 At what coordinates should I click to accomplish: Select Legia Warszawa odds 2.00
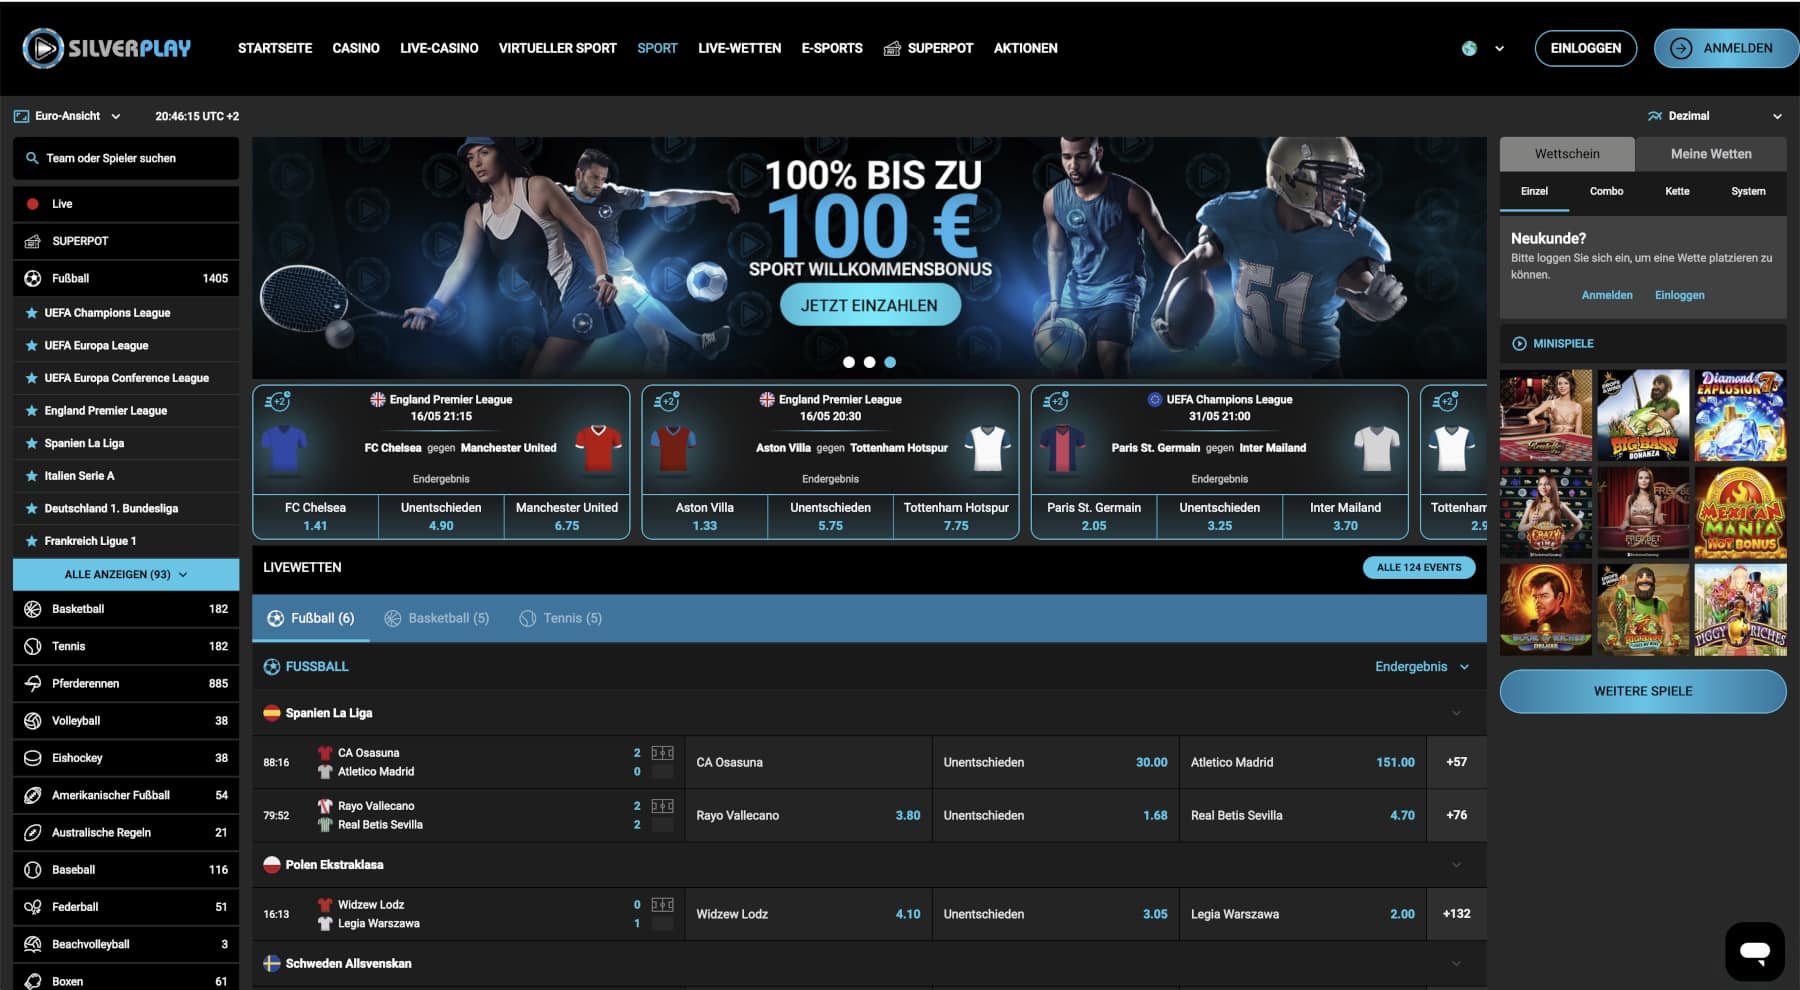1303,914
